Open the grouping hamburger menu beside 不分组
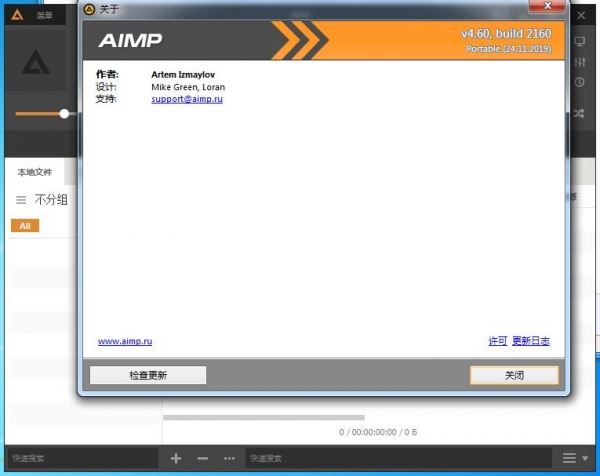The width and height of the screenshot is (600, 476). pyautogui.click(x=21, y=200)
